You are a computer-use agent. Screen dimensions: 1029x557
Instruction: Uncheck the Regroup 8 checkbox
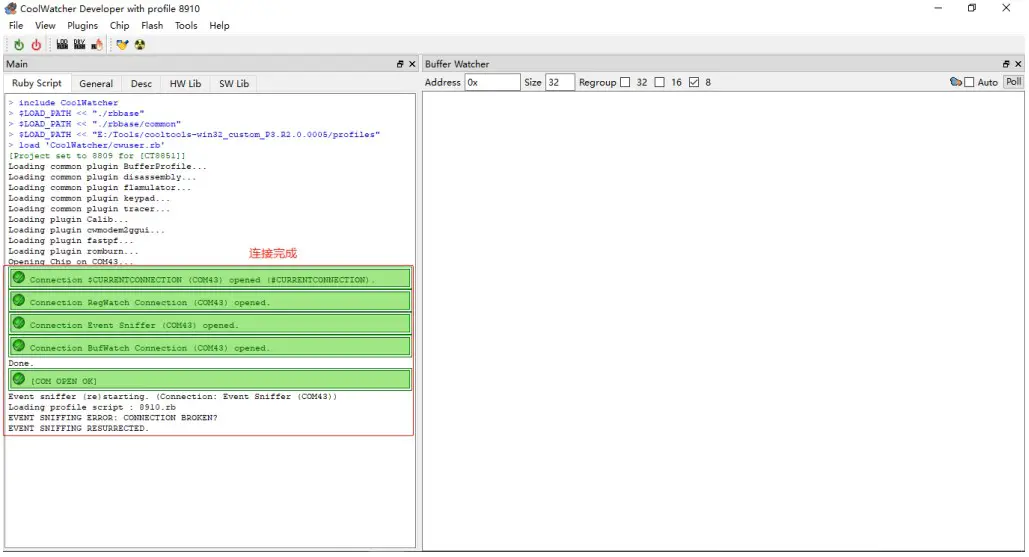(x=694, y=82)
